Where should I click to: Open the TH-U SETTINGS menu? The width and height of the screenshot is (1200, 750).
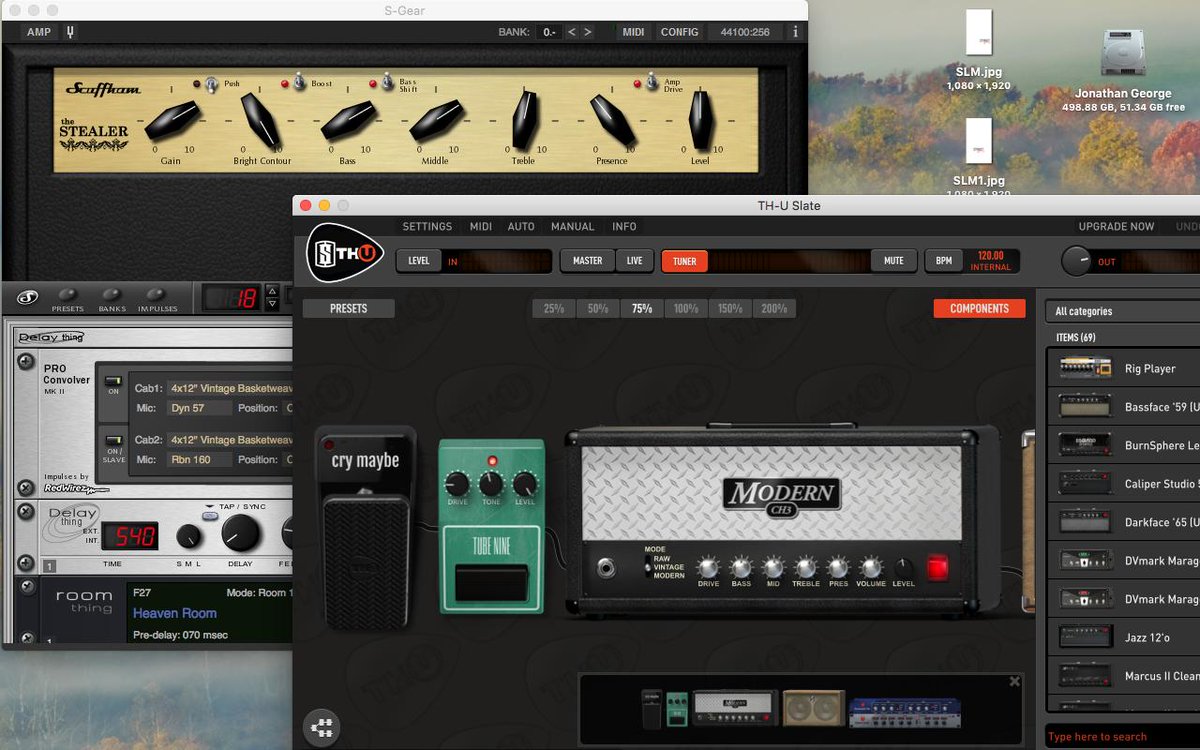427,227
